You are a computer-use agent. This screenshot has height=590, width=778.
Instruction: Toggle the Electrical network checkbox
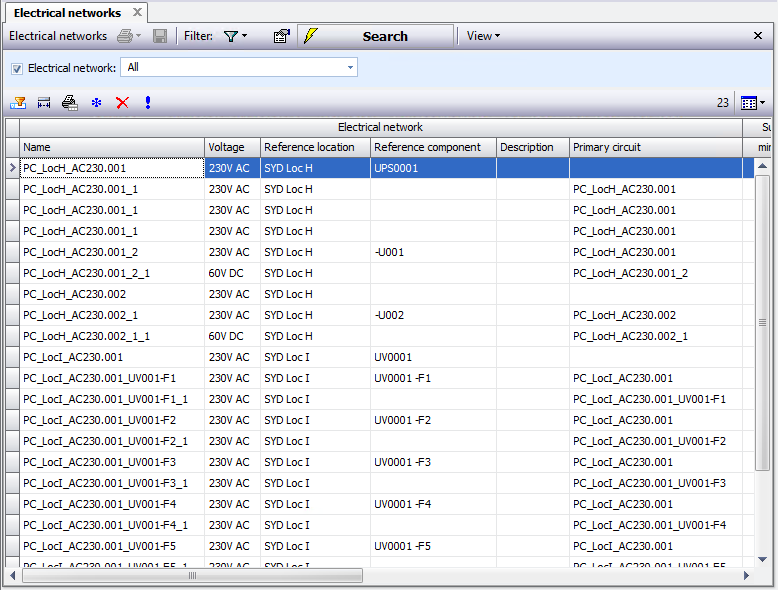pyautogui.click(x=17, y=68)
